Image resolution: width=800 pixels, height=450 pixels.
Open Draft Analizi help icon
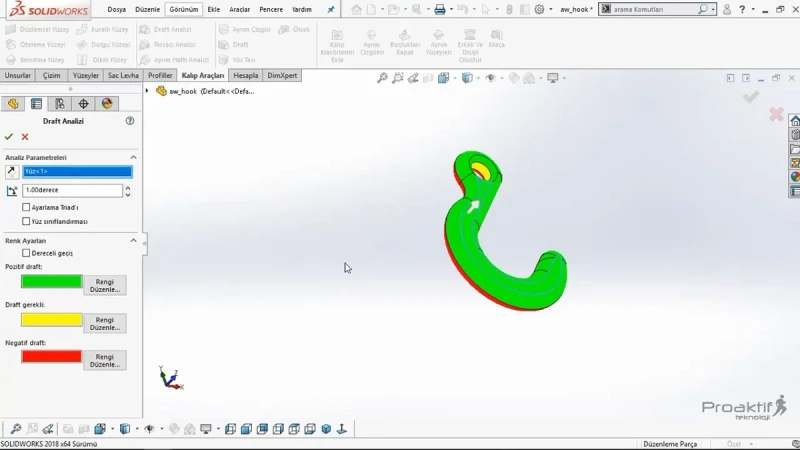pos(130,121)
